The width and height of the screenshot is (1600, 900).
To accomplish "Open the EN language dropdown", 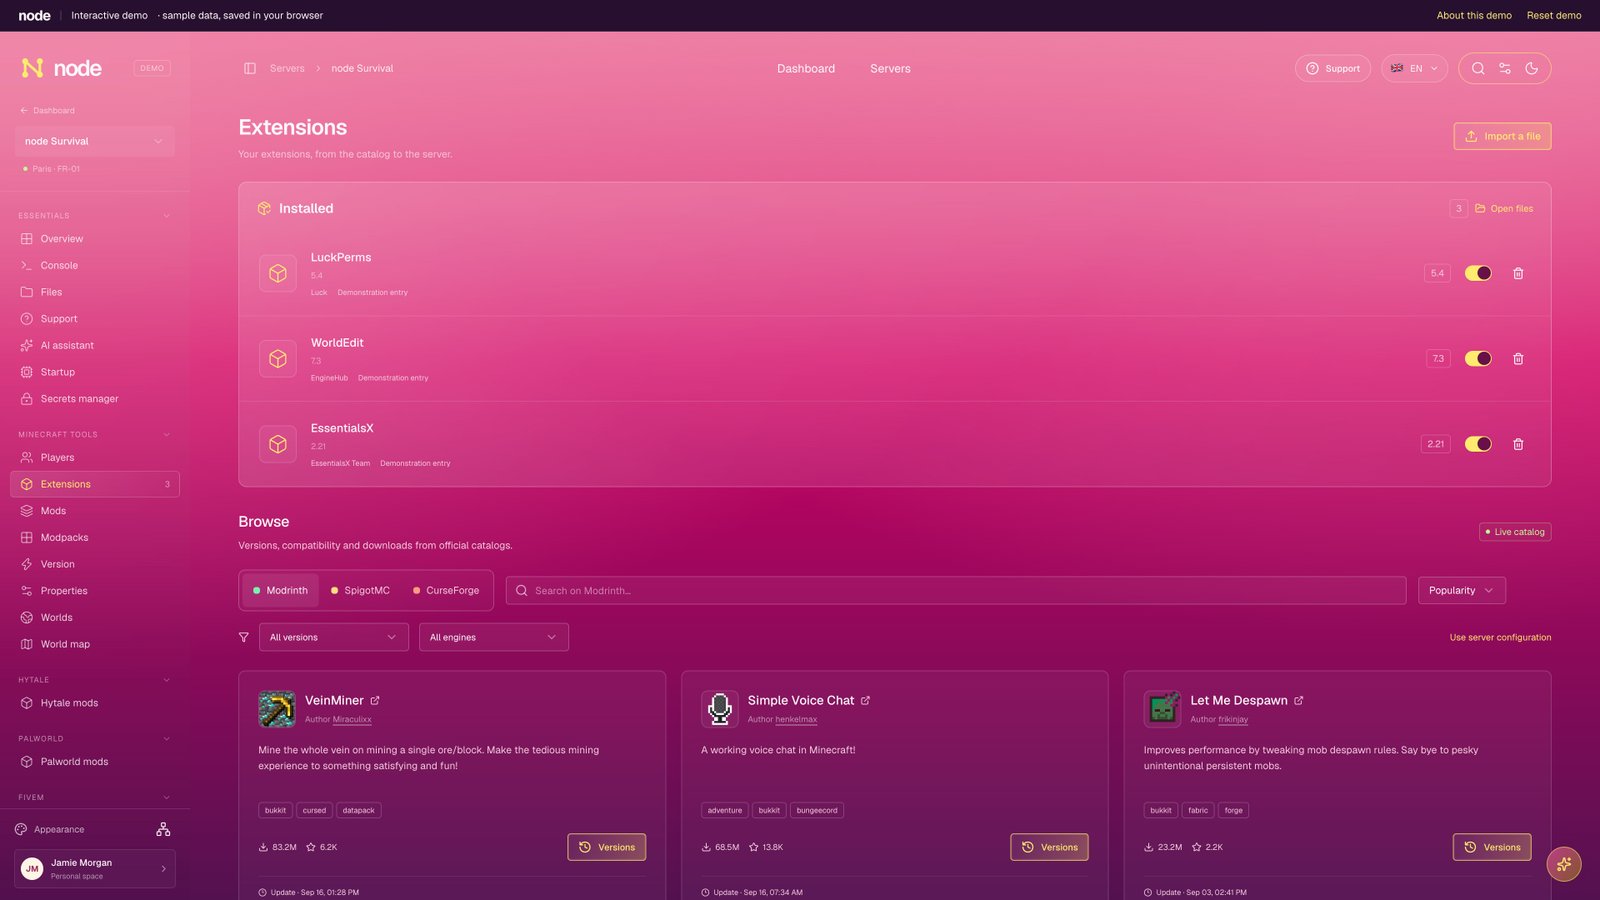I will click(1414, 69).
